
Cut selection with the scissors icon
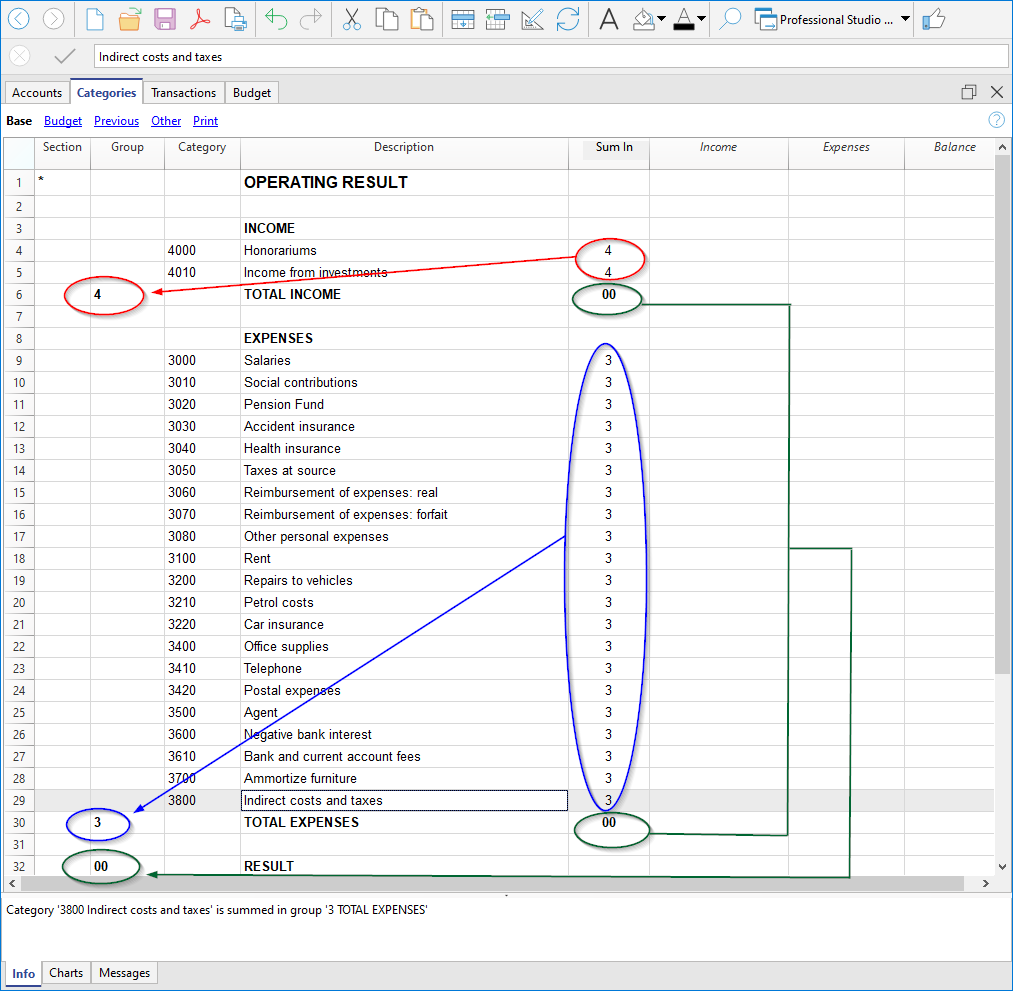(x=352, y=19)
